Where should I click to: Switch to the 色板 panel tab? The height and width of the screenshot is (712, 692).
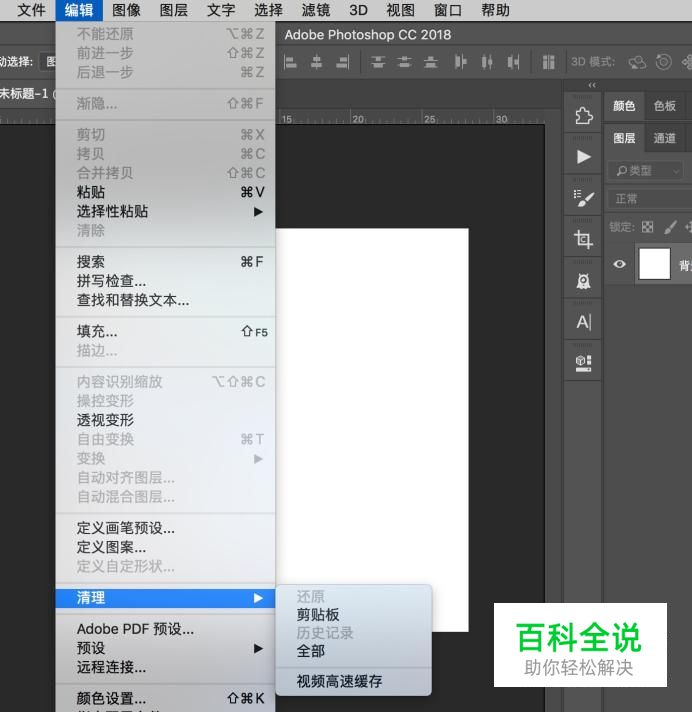(664, 106)
